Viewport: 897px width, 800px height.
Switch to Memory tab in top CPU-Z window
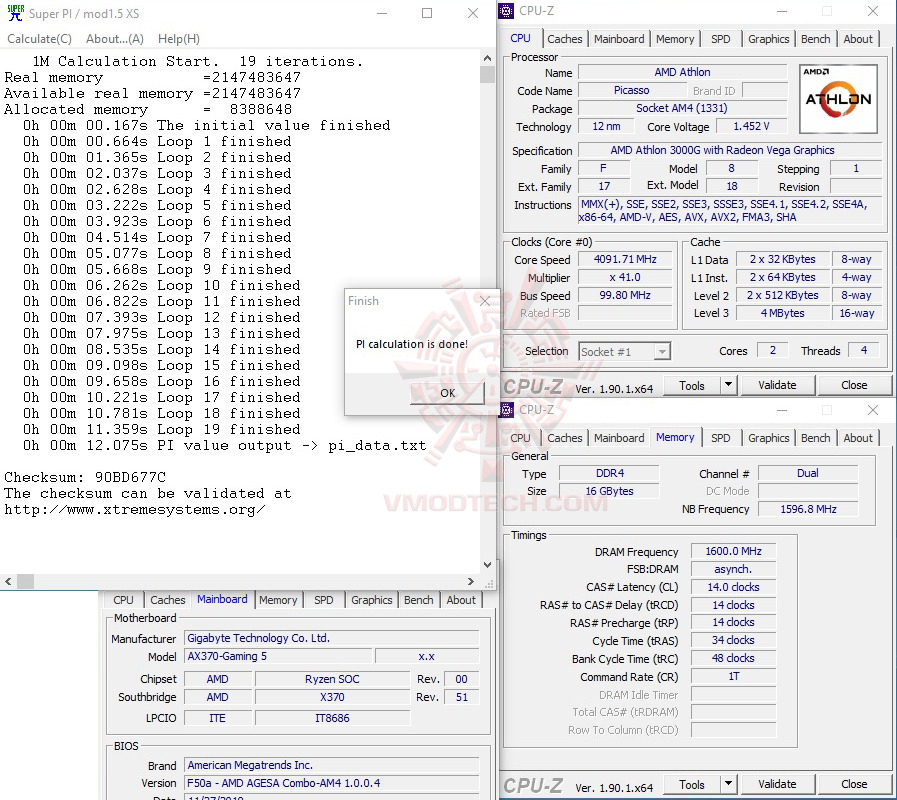coord(675,39)
